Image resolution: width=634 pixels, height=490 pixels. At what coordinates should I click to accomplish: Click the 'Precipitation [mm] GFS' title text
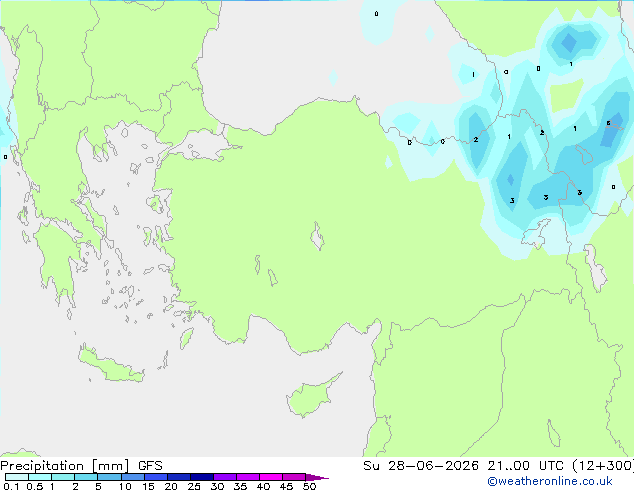tap(81, 466)
